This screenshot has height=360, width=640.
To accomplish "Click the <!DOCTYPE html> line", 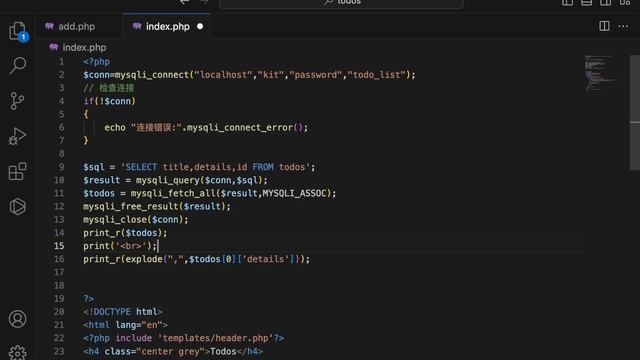I will (x=123, y=312).
